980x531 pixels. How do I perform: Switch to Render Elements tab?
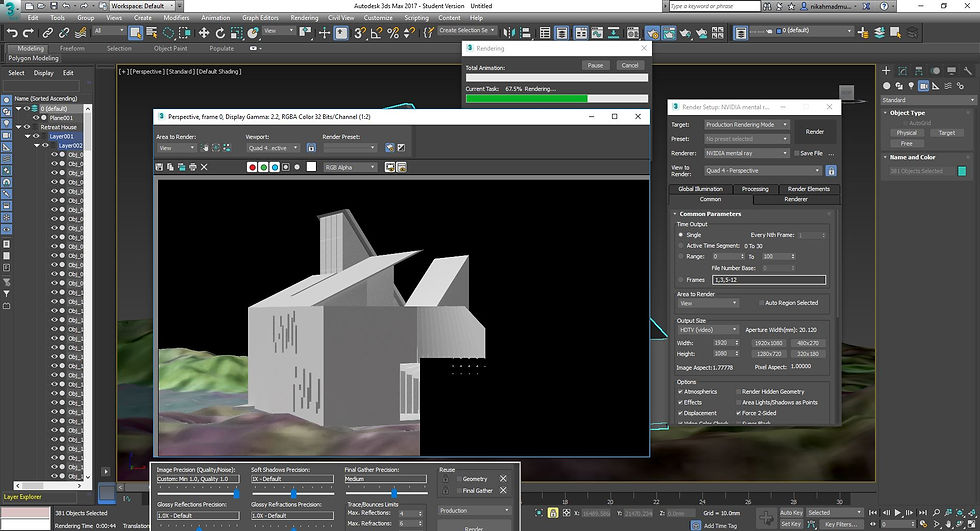click(808, 189)
